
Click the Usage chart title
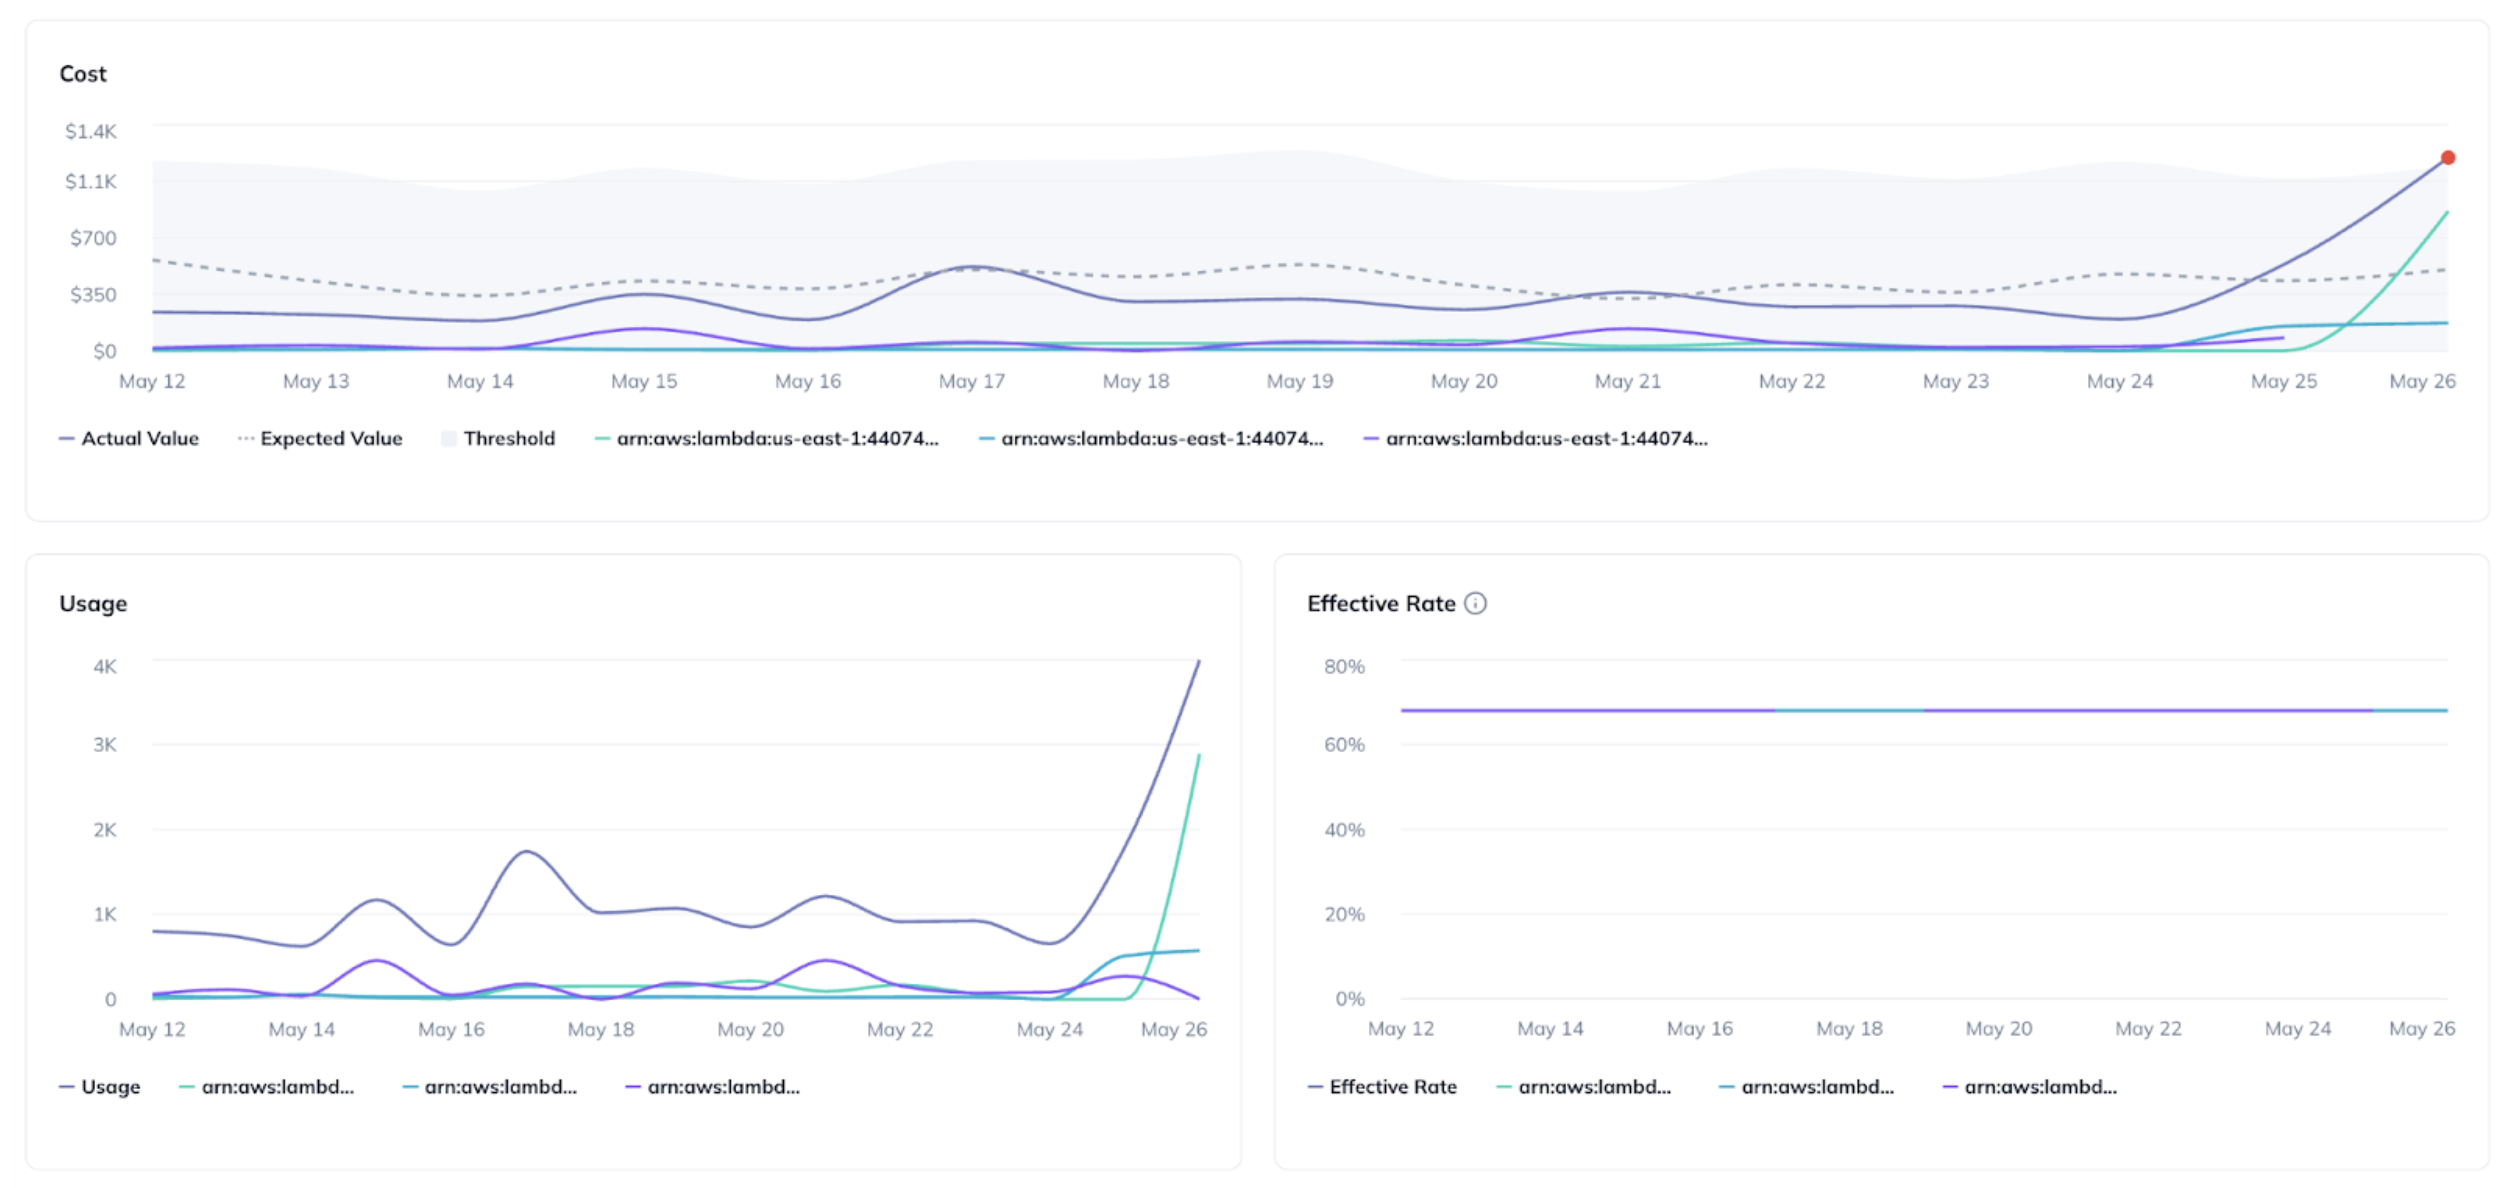coord(93,603)
